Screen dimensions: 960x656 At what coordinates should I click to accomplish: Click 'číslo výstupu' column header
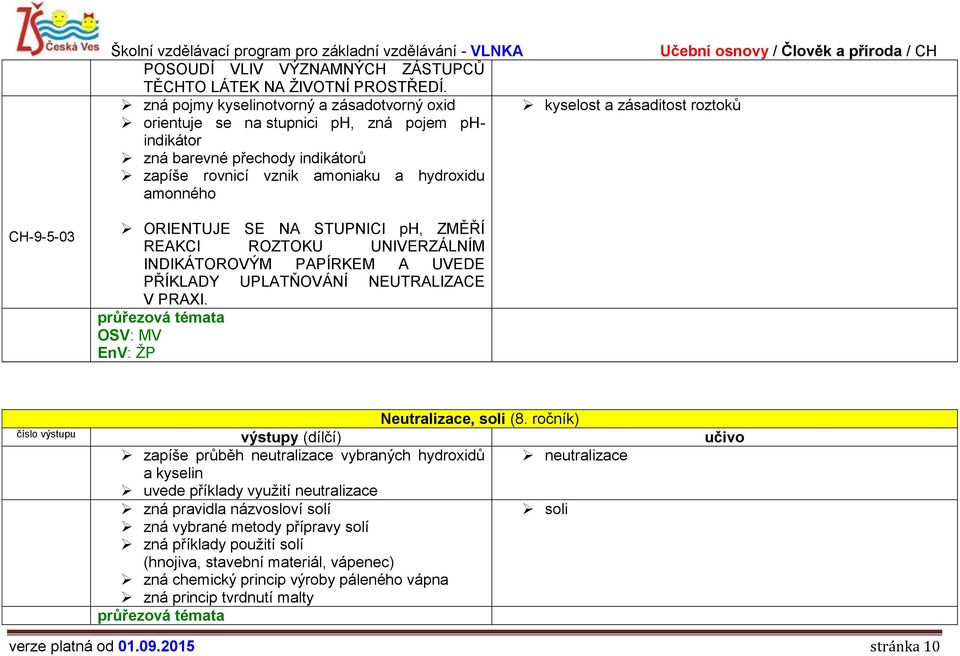pos(46,434)
